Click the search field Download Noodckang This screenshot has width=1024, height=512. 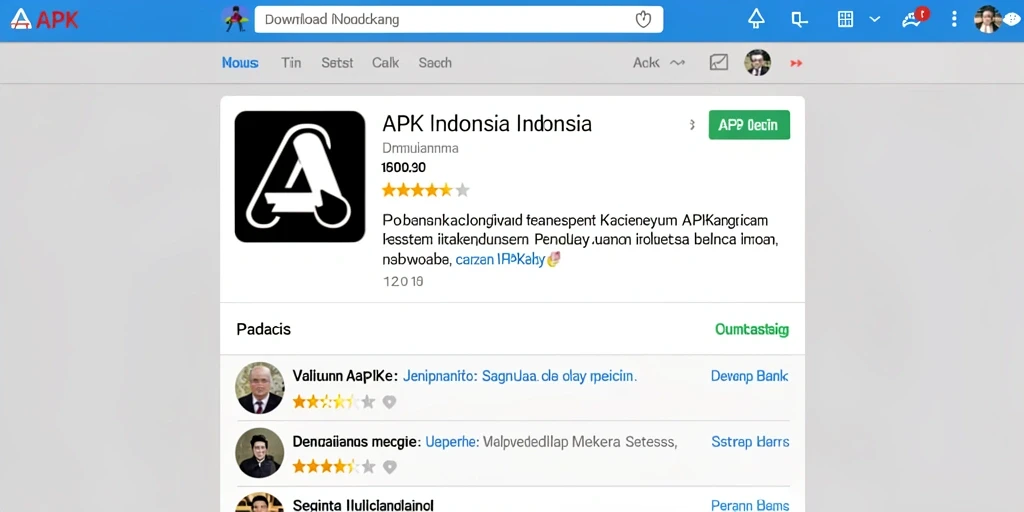pos(458,20)
